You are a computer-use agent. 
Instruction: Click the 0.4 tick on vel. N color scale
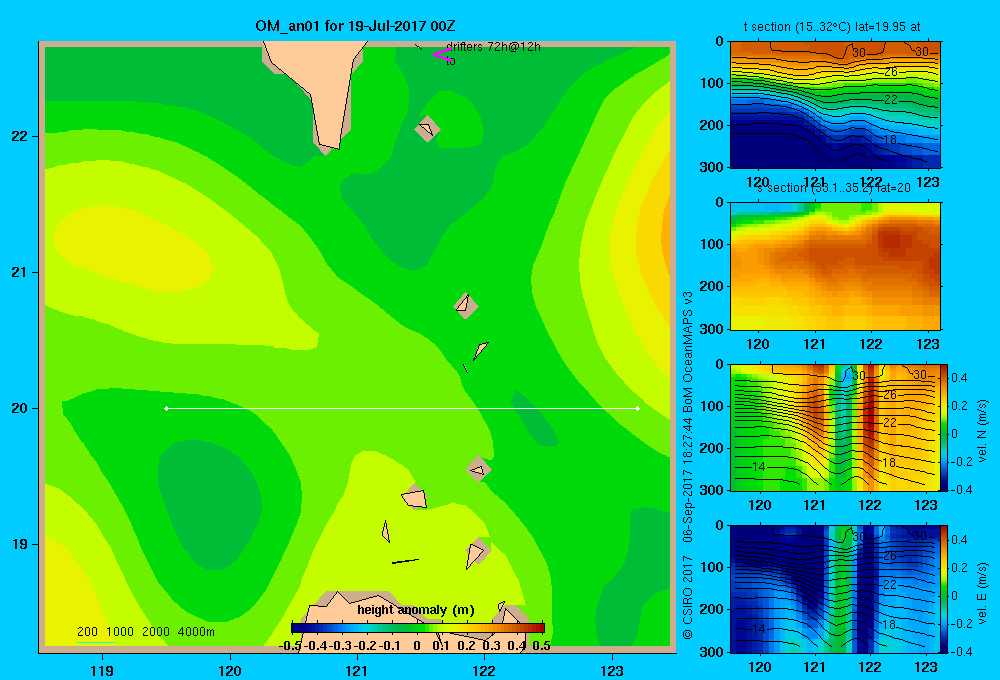pyautogui.click(x=959, y=378)
